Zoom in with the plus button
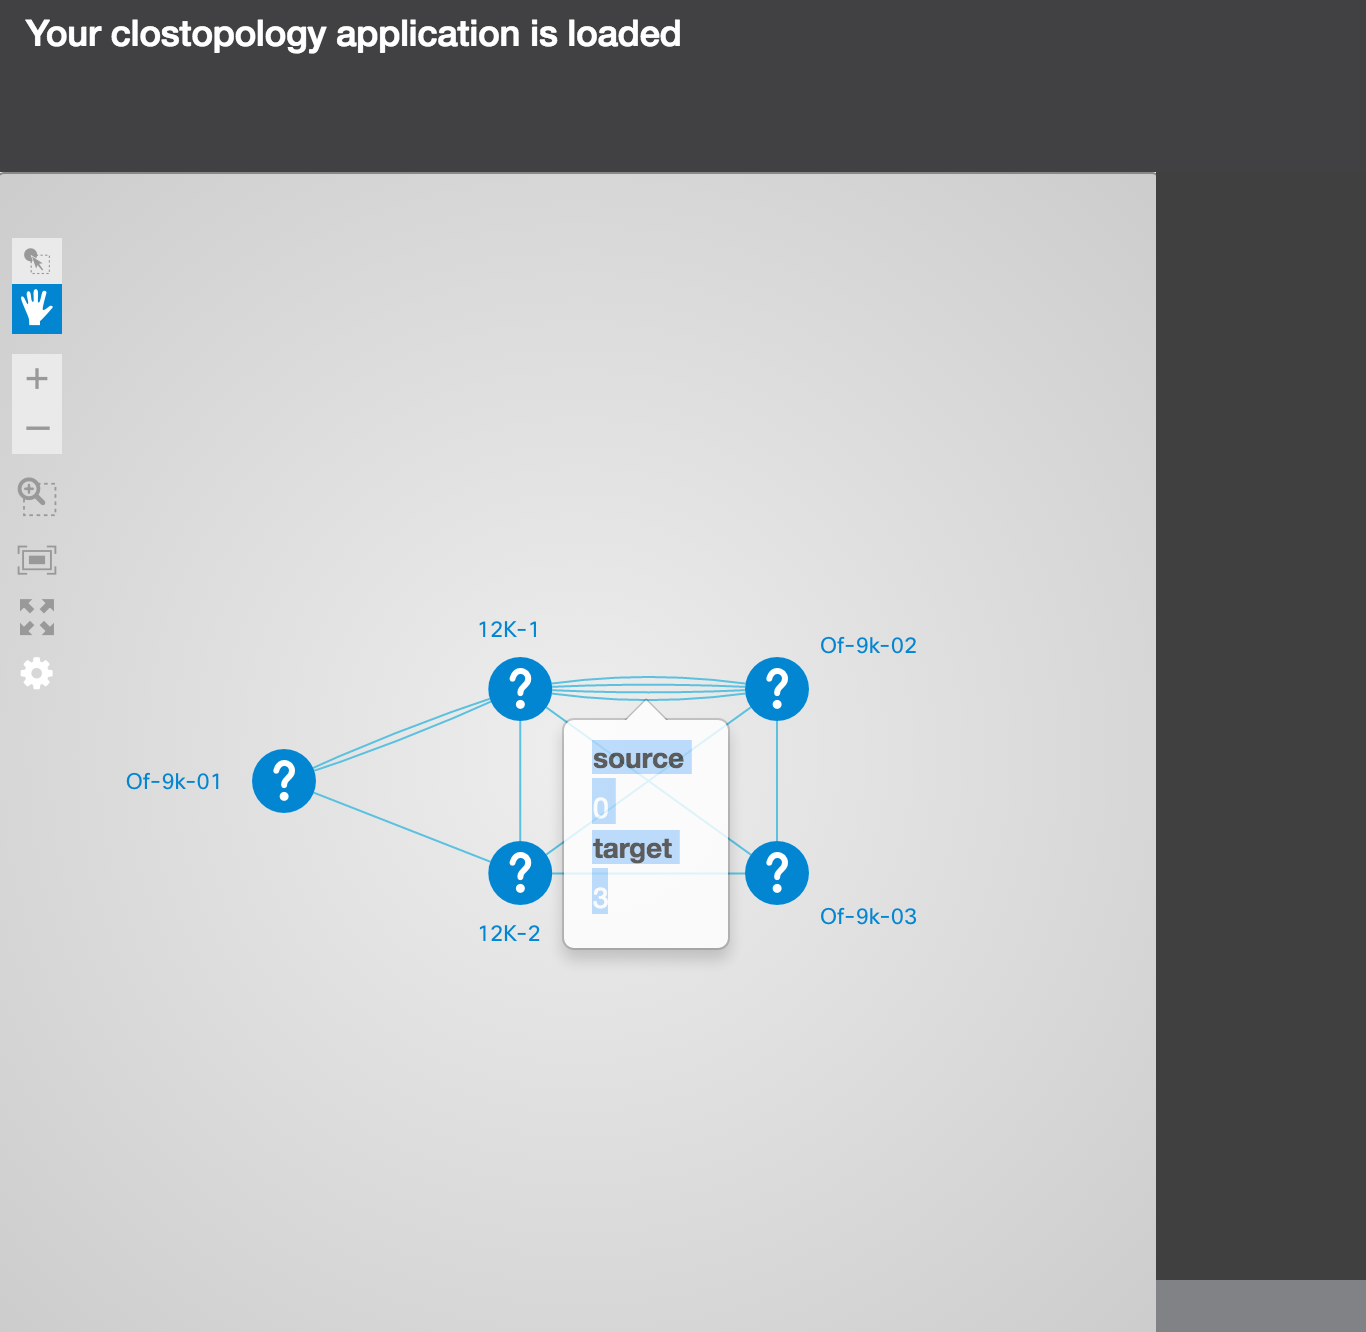The width and height of the screenshot is (1366, 1332). 37,379
